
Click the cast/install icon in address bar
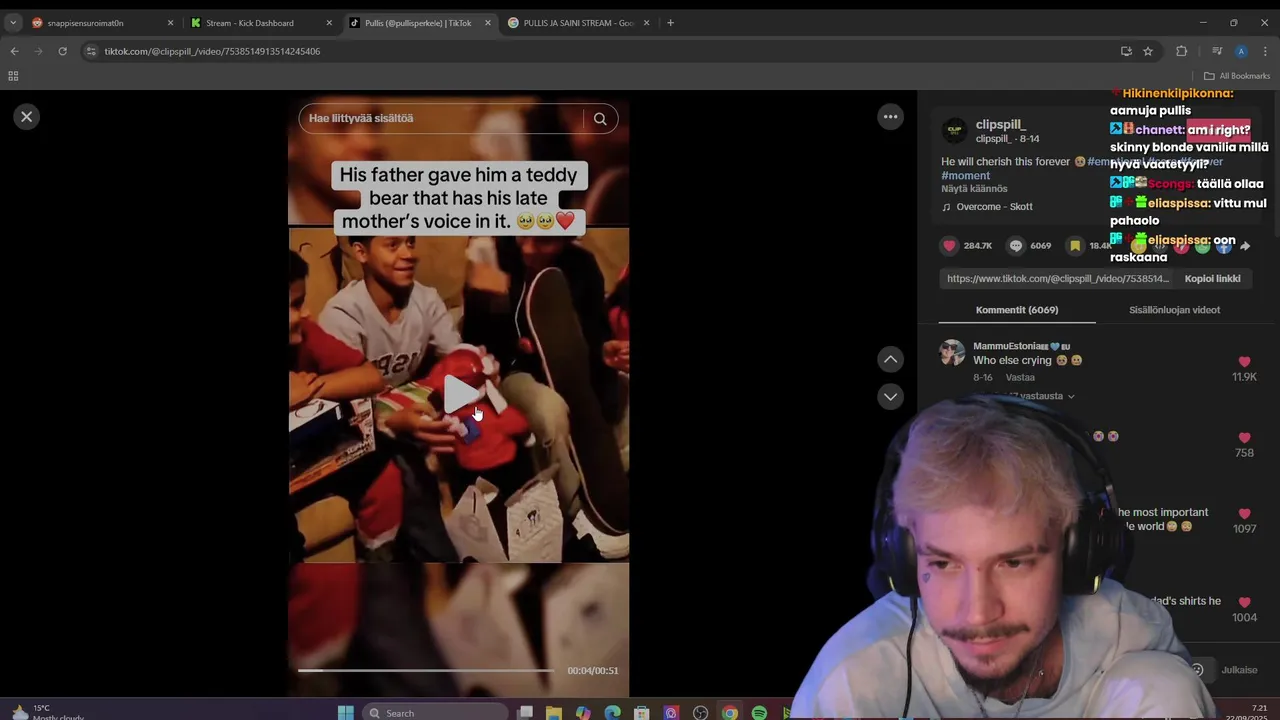pyautogui.click(x=1126, y=51)
